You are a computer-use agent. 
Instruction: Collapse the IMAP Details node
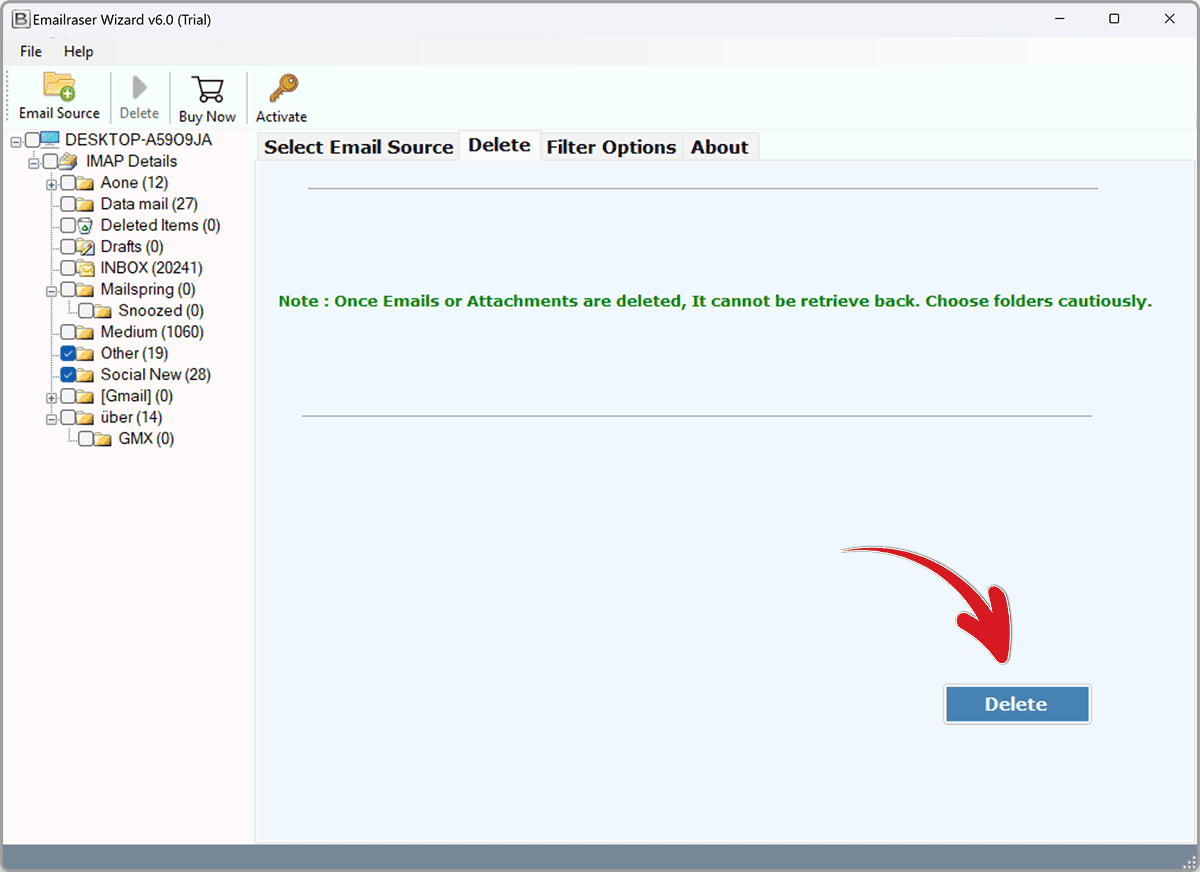pos(33,162)
